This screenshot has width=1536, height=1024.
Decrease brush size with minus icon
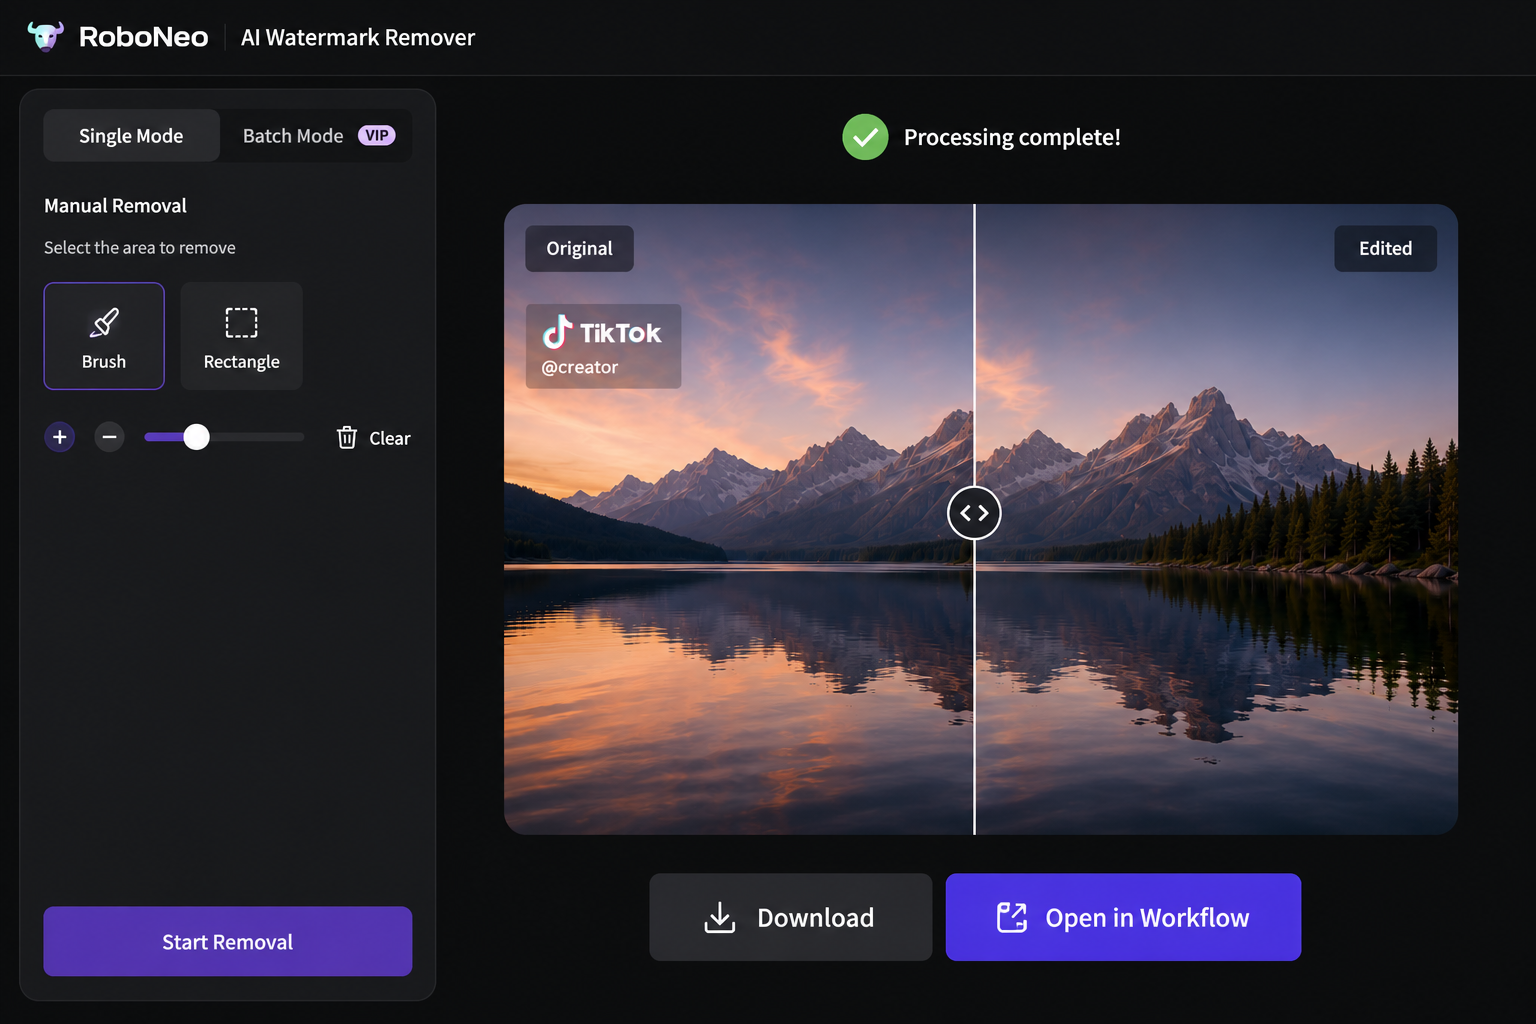point(110,437)
